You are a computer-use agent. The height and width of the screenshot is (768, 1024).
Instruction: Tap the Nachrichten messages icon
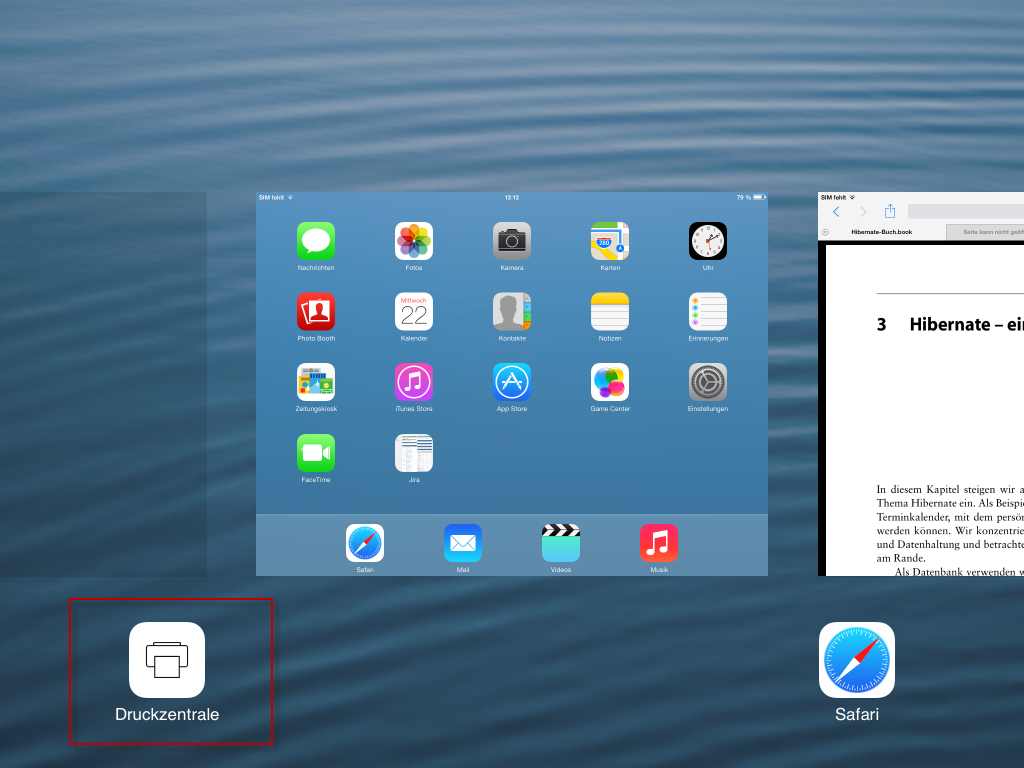coord(316,241)
